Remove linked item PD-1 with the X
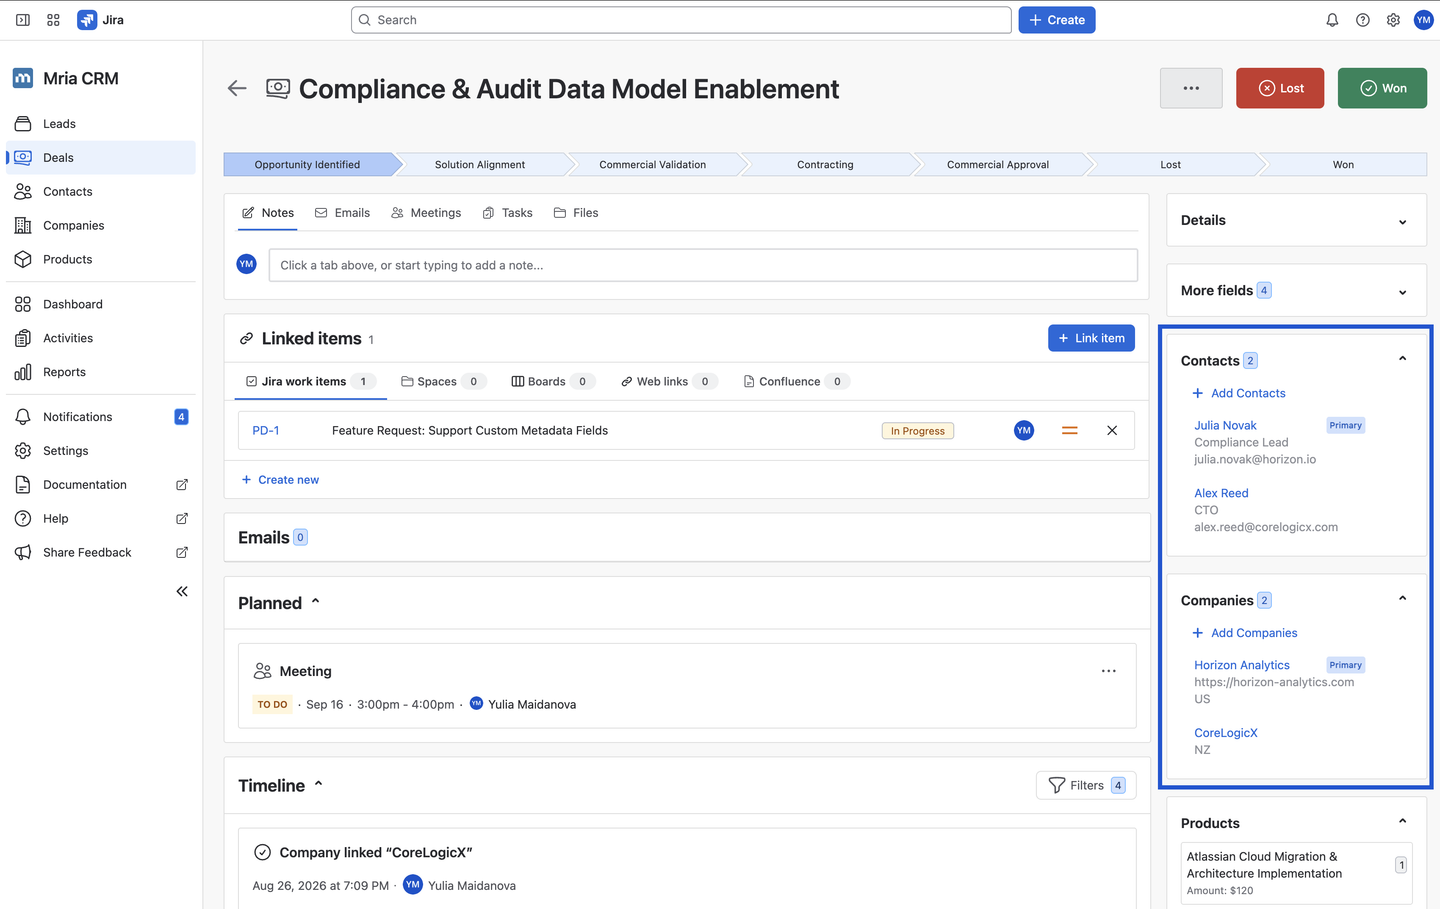Viewport: 1440px width, 909px height. 1112,431
